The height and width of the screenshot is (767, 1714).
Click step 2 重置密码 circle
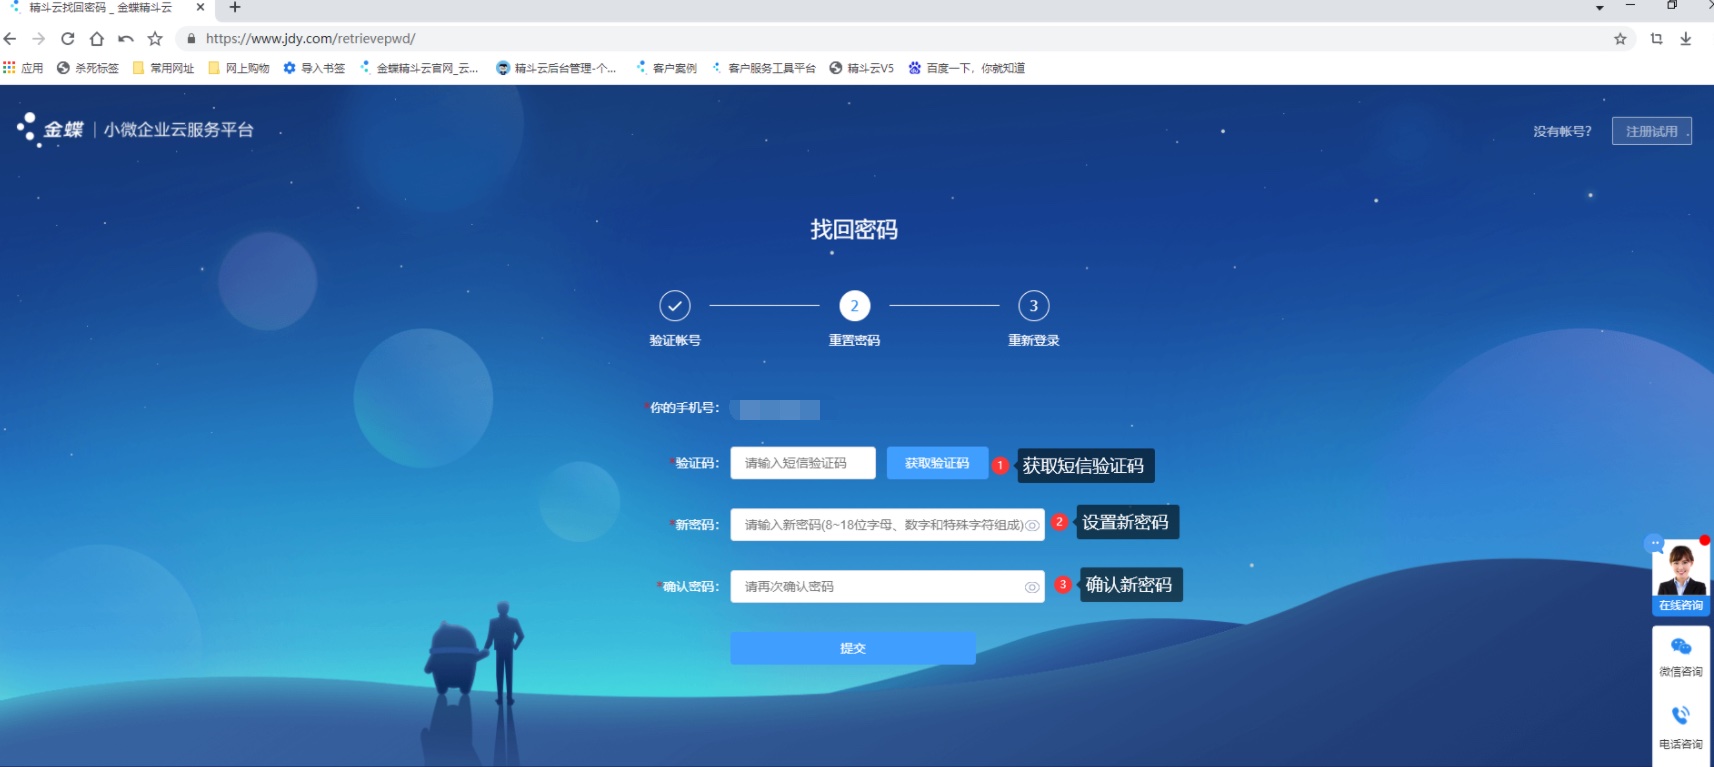click(854, 306)
